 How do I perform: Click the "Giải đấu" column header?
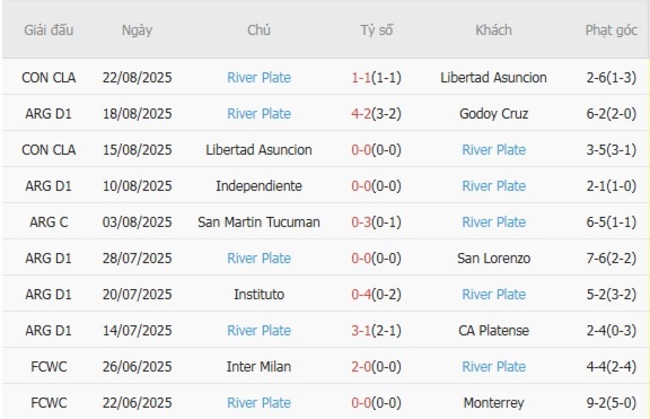pyautogui.click(x=48, y=30)
